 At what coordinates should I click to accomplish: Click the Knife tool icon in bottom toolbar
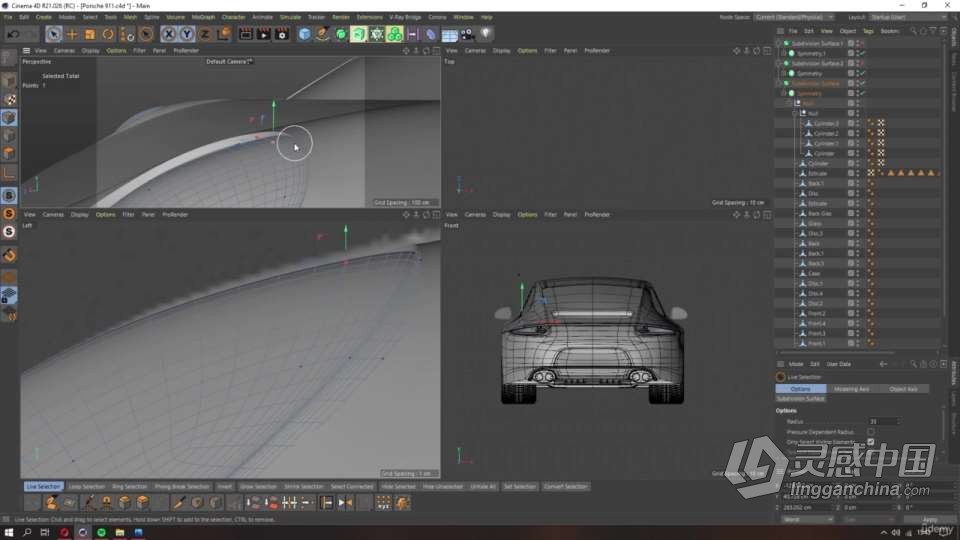point(179,503)
